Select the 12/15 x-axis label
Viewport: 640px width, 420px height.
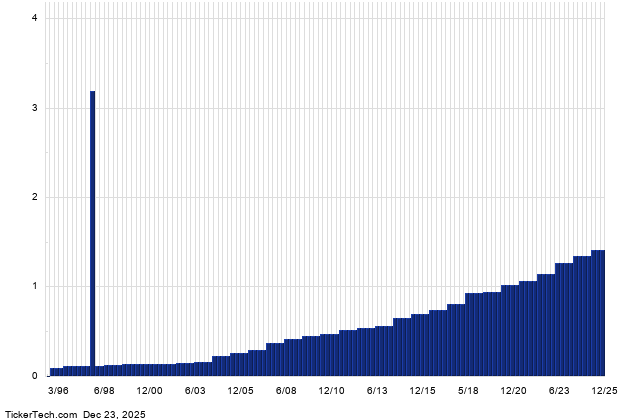(423, 390)
